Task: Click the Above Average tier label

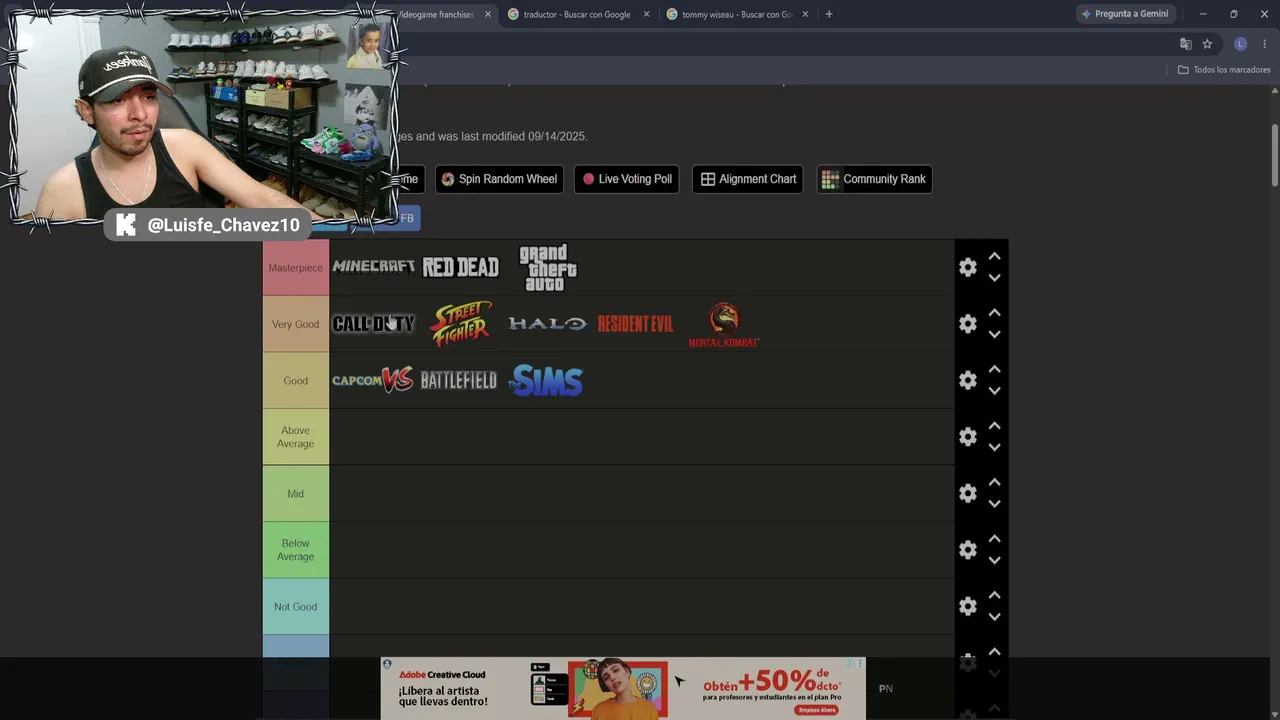Action: [296, 437]
